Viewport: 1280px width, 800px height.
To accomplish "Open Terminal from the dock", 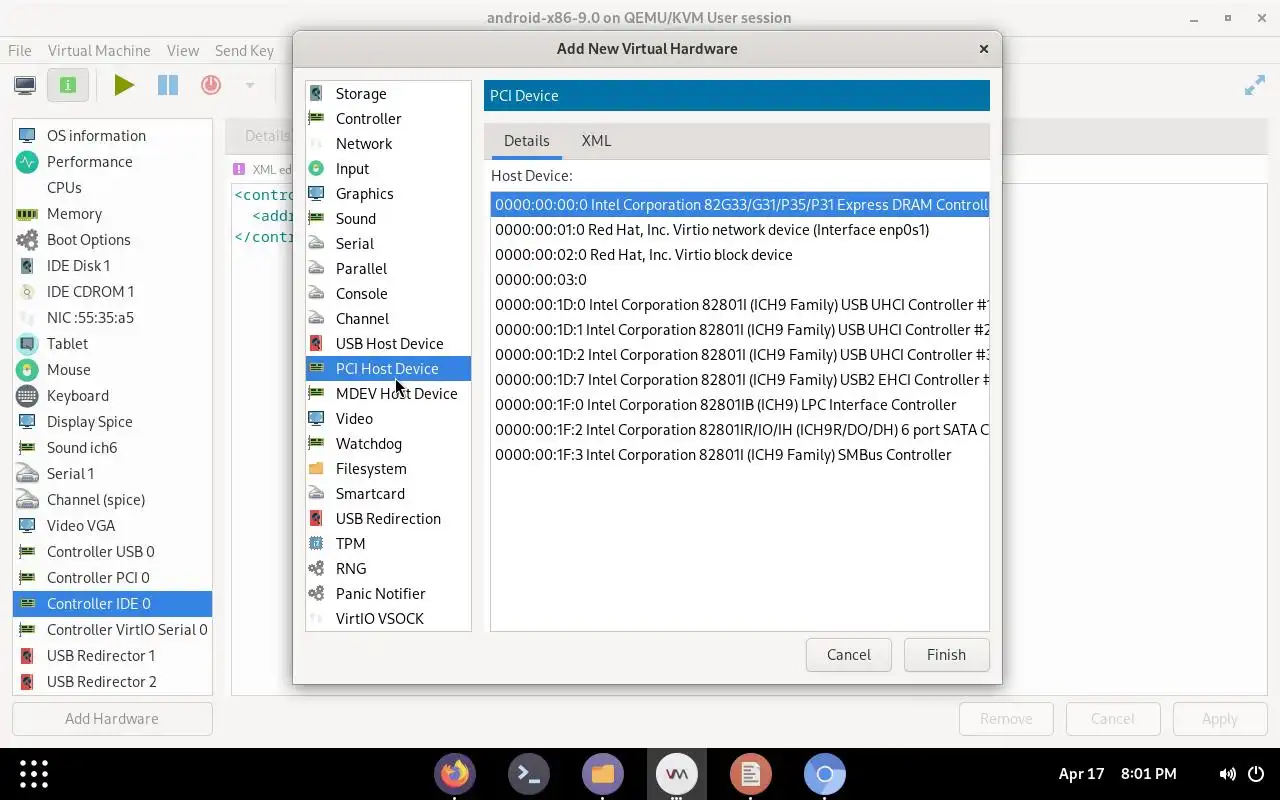I will click(x=529, y=774).
